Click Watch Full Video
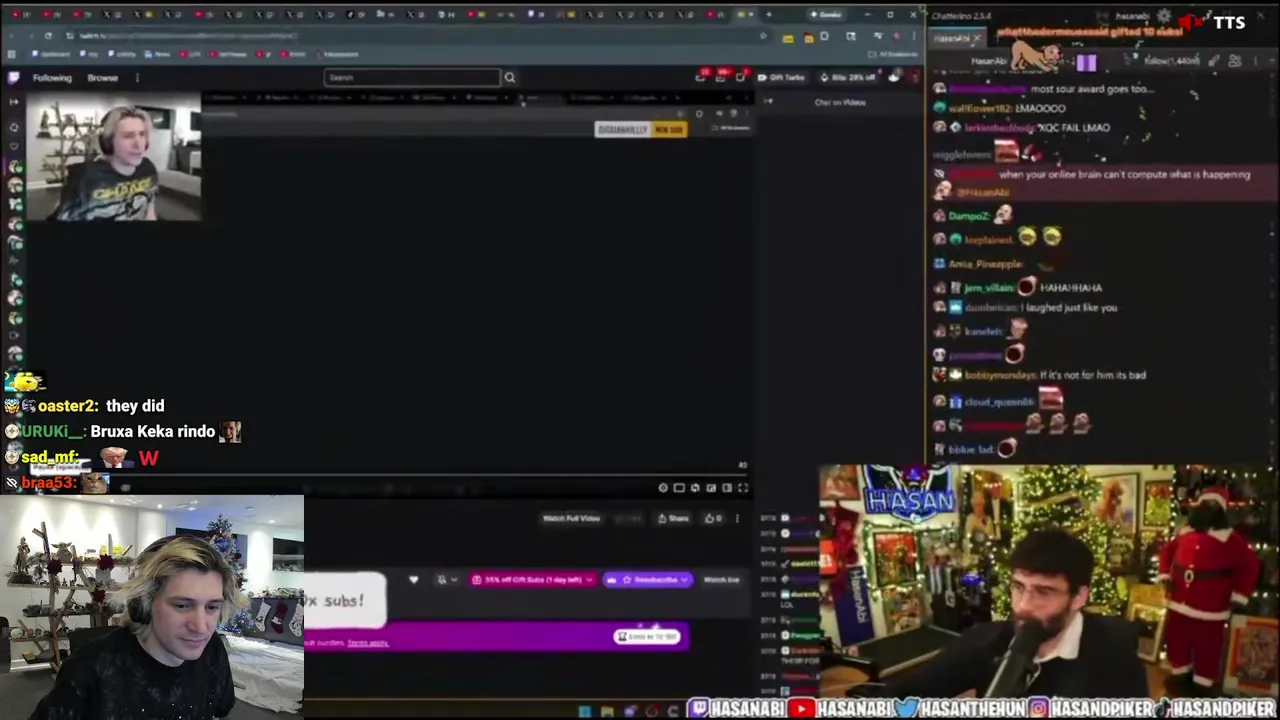Viewport: 1280px width, 720px height. 571,518
